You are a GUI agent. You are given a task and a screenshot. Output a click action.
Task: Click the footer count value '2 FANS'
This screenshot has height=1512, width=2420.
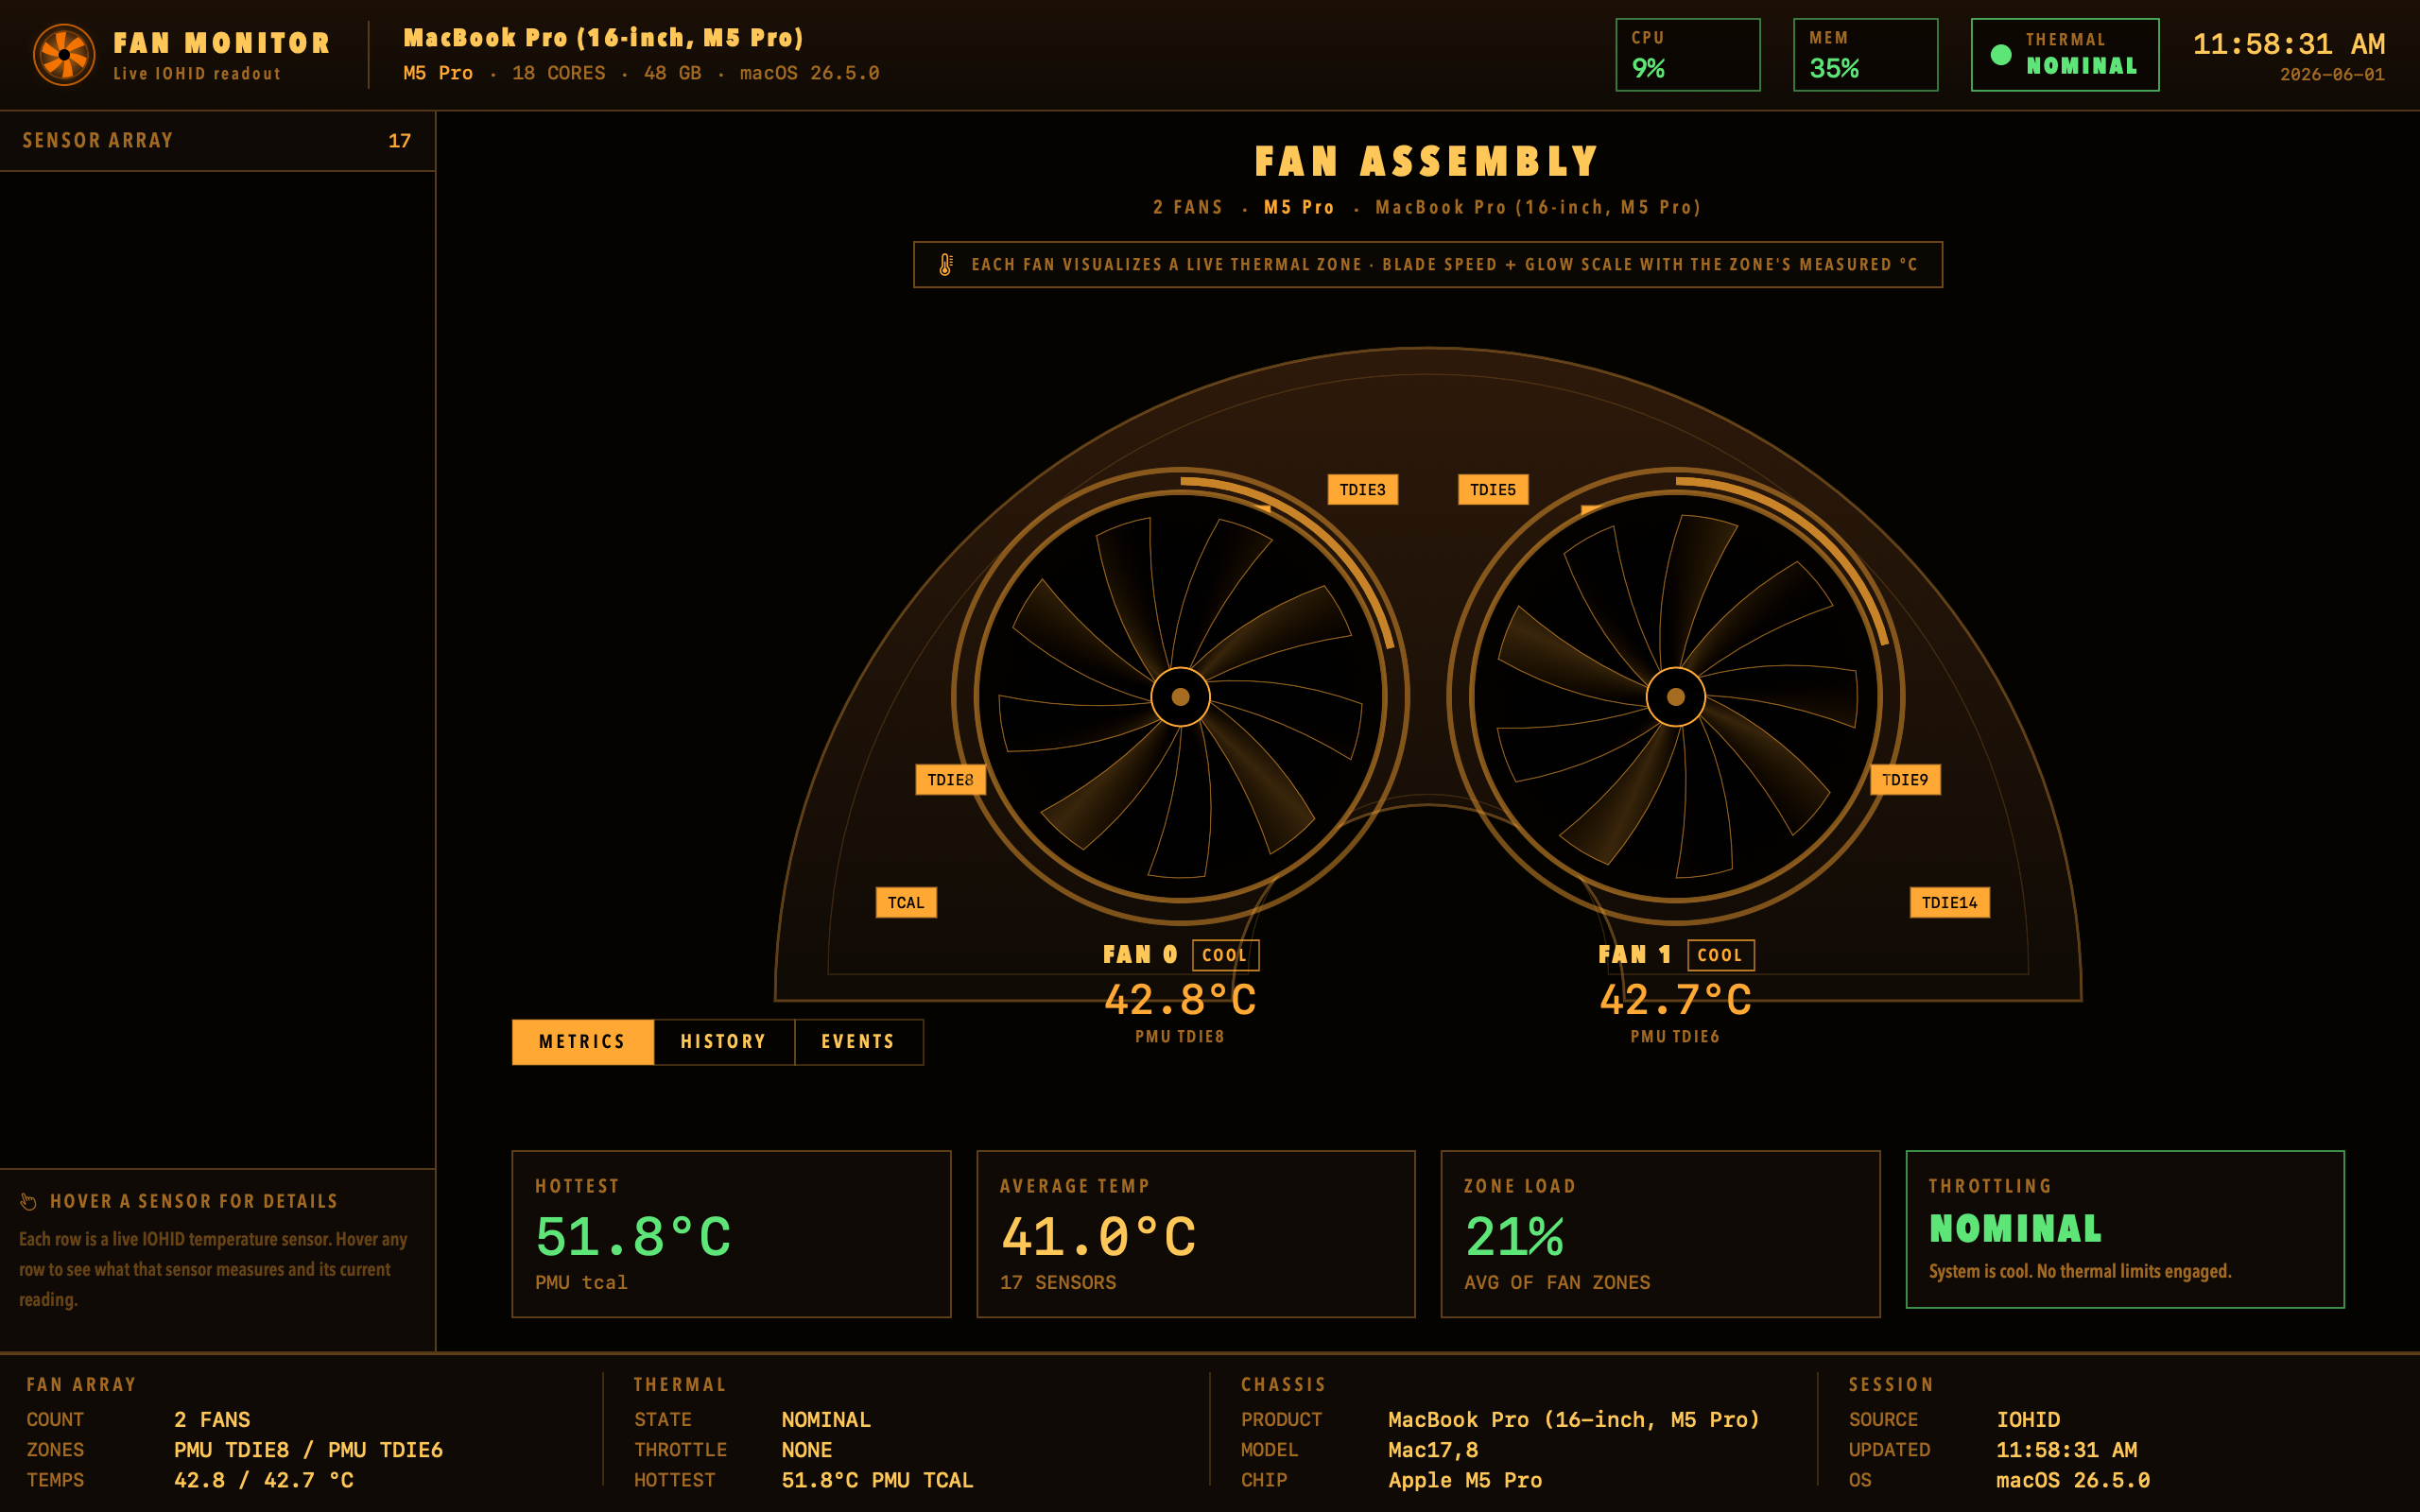click(212, 1420)
